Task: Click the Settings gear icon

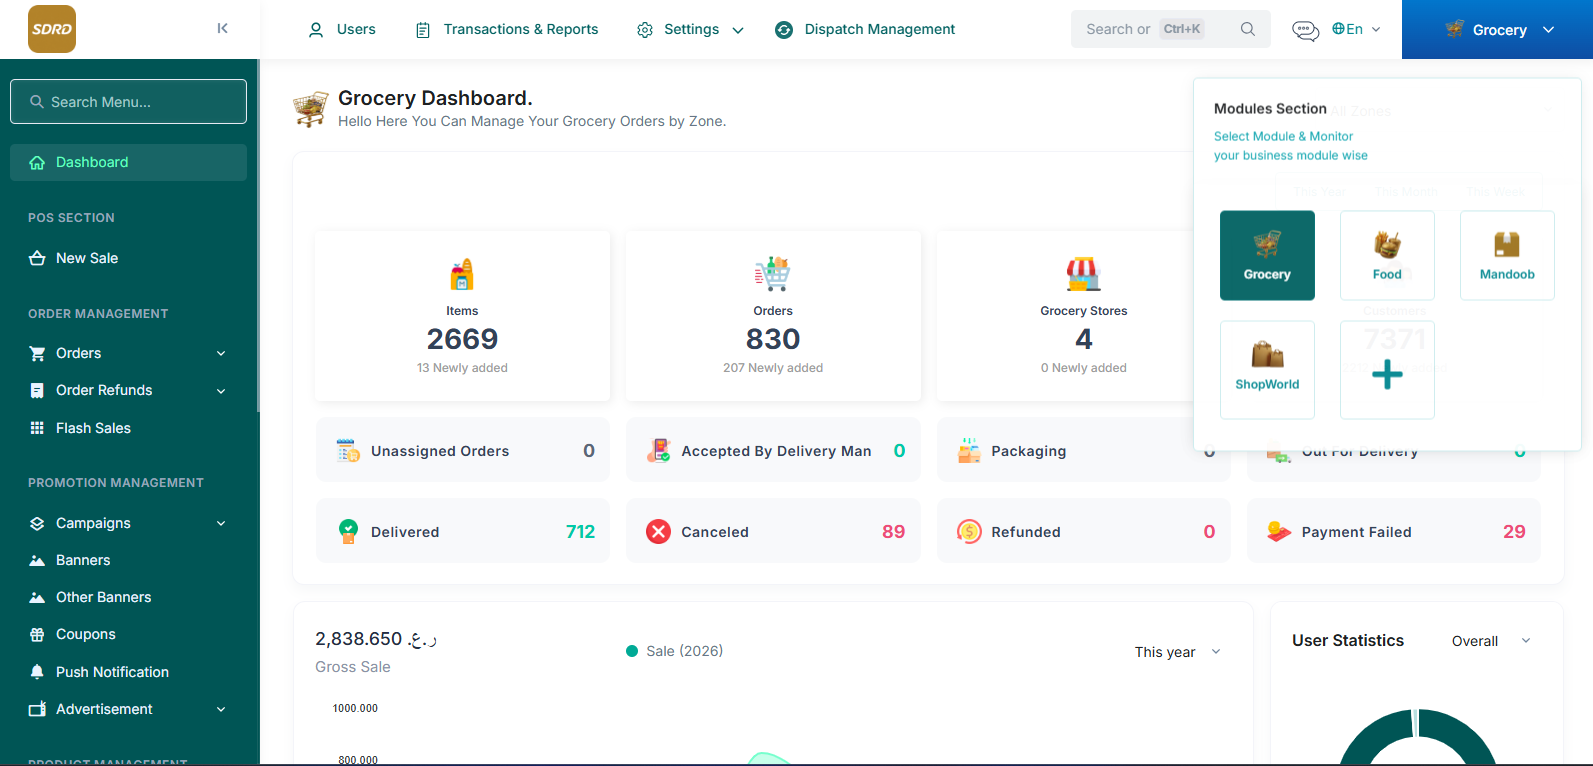Action: click(x=645, y=30)
